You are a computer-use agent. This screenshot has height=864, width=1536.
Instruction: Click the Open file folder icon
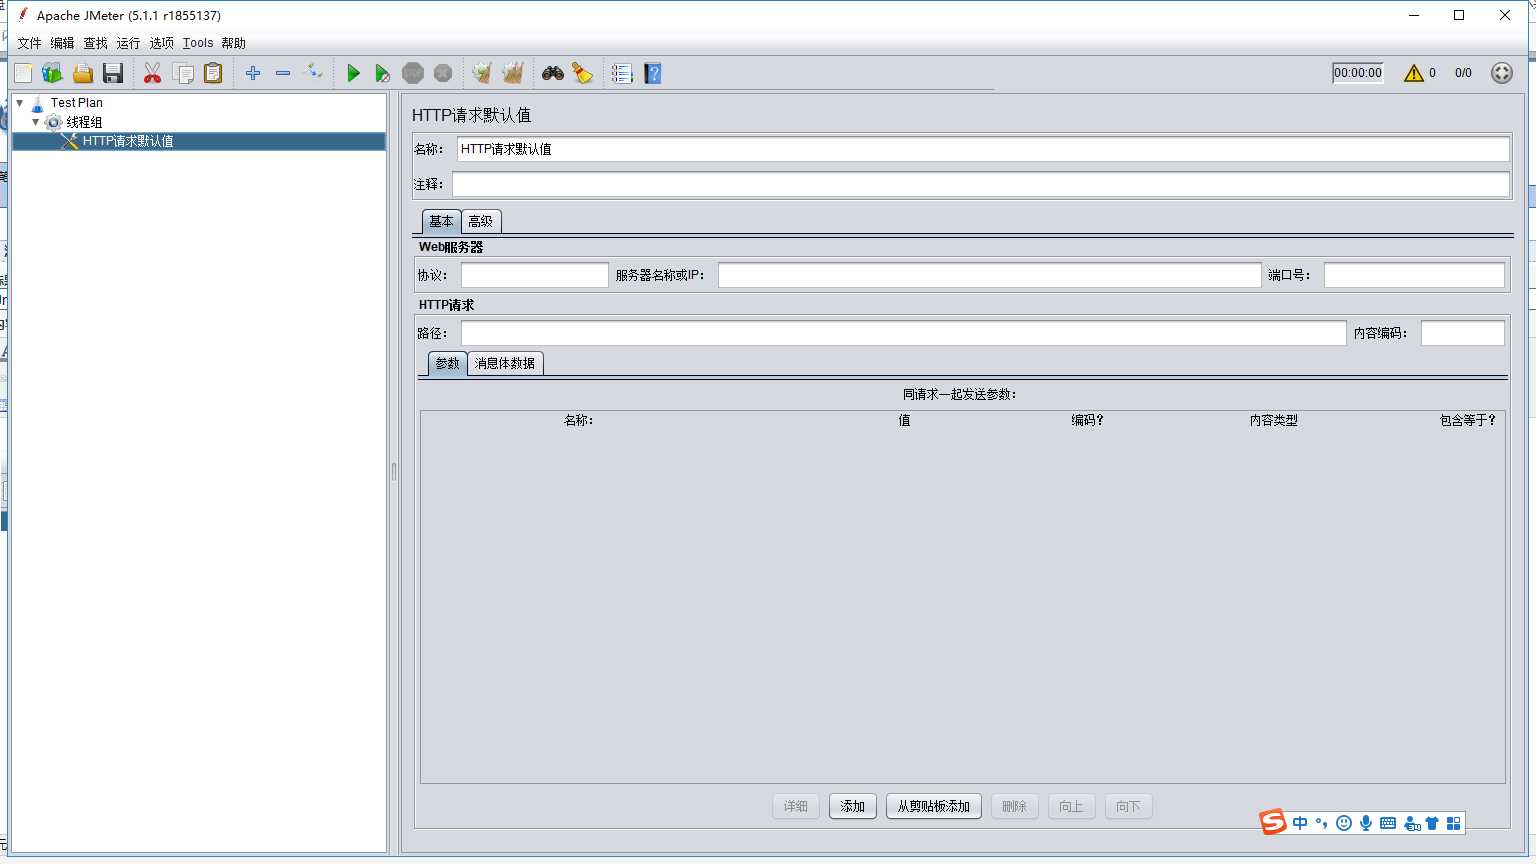pos(83,73)
